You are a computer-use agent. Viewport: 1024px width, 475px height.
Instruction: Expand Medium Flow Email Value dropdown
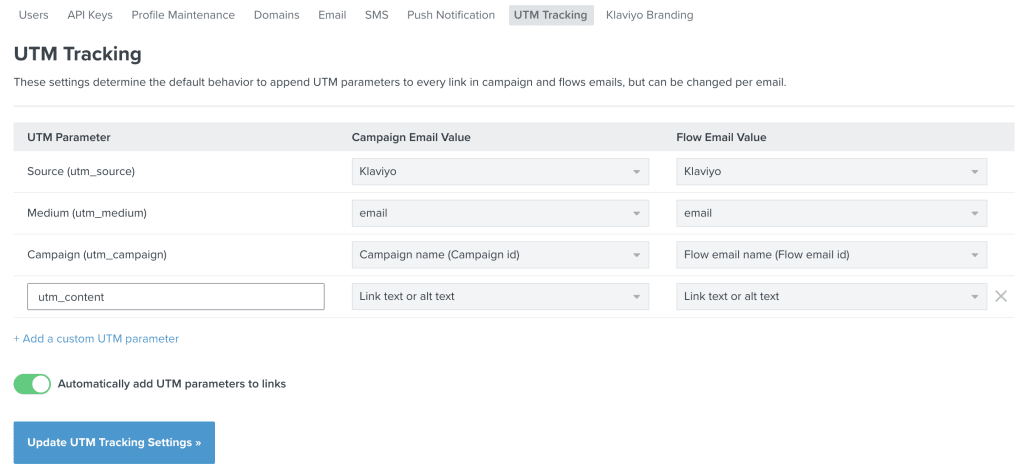coord(831,214)
